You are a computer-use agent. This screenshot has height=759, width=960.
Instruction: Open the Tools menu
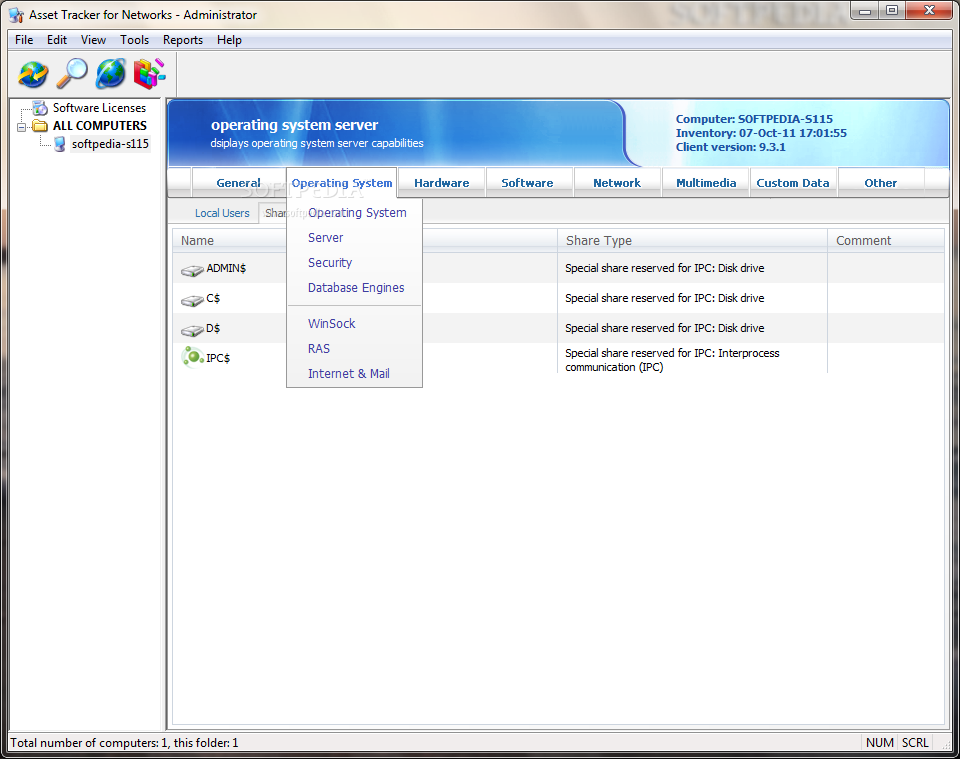134,40
